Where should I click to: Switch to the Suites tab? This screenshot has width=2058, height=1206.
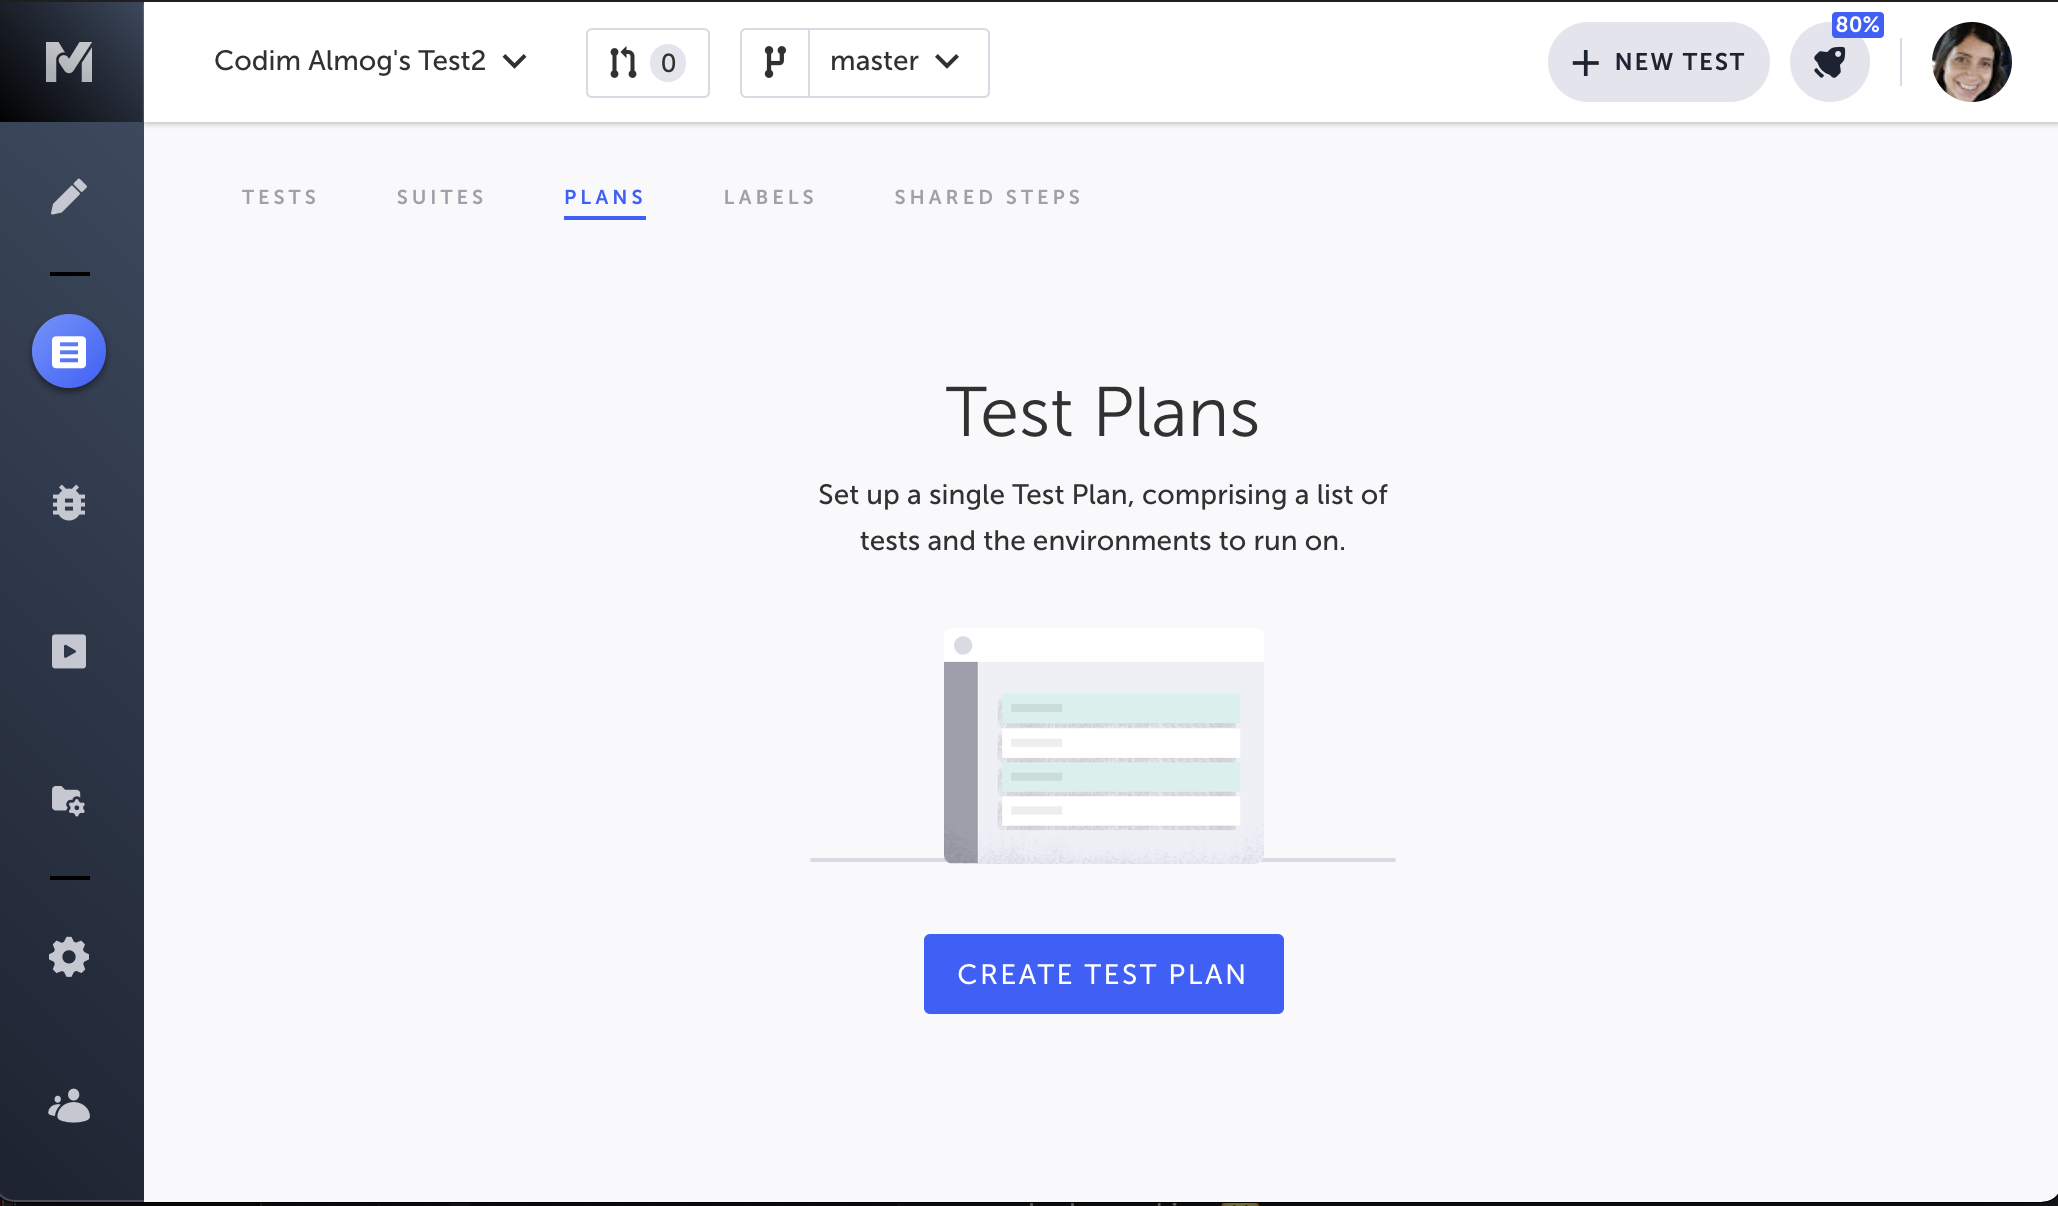click(x=440, y=197)
